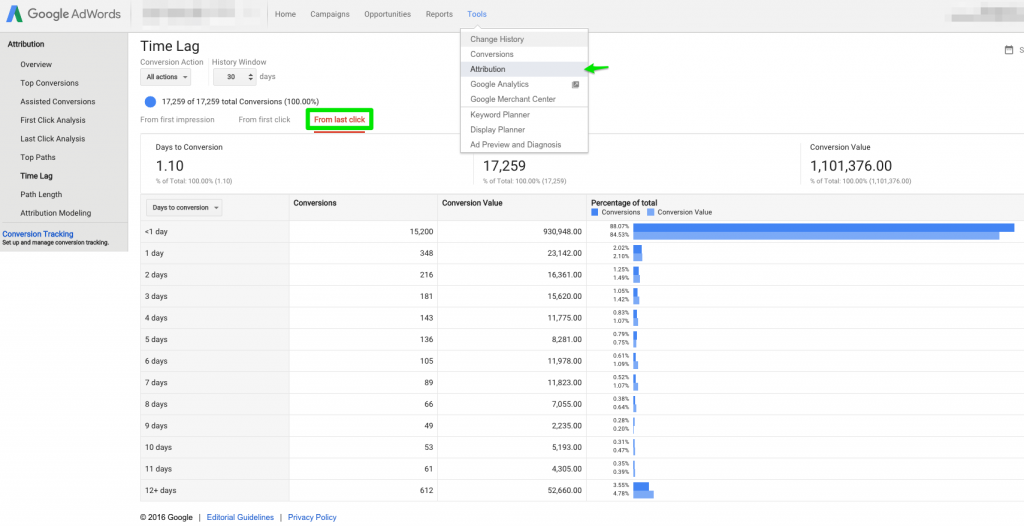Click the Attribution sidebar heading
The width and height of the screenshot is (1024, 526).
coord(26,44)
